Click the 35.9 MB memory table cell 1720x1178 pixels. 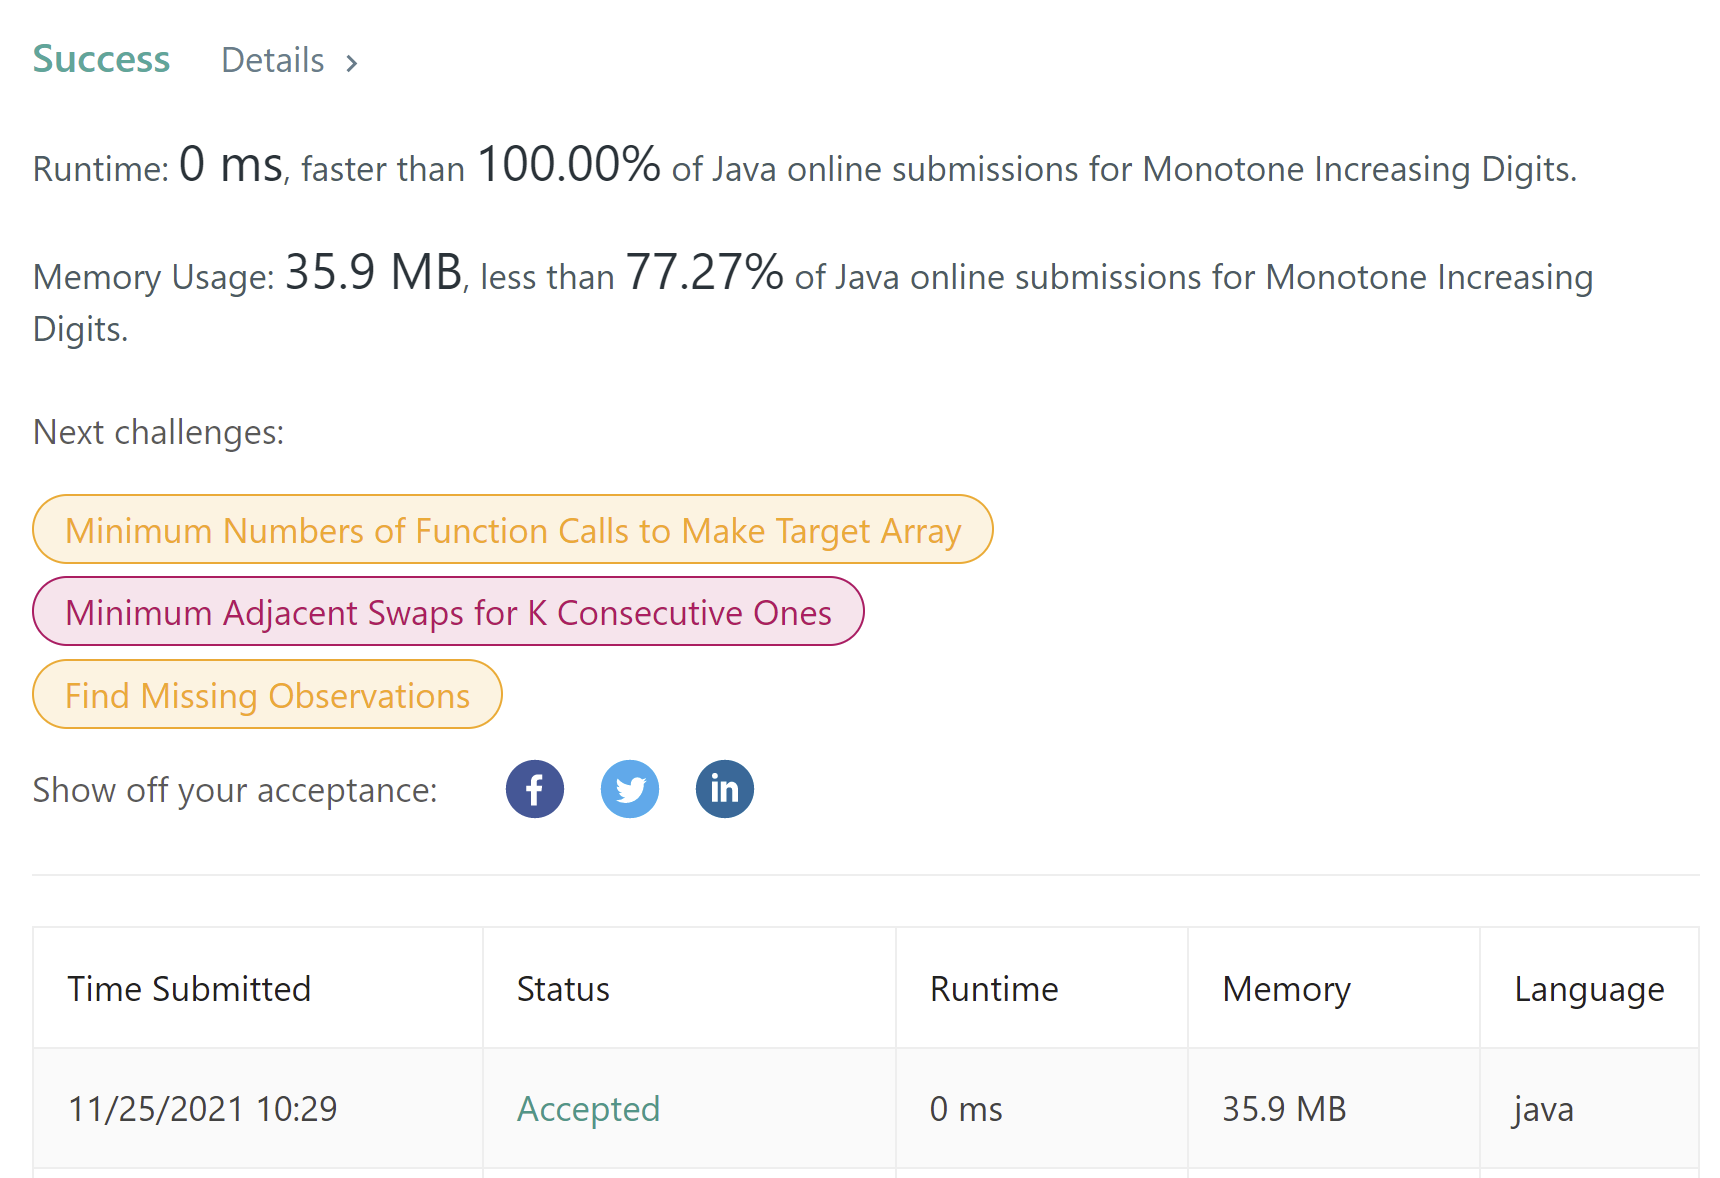(x=1284, y=1109)
